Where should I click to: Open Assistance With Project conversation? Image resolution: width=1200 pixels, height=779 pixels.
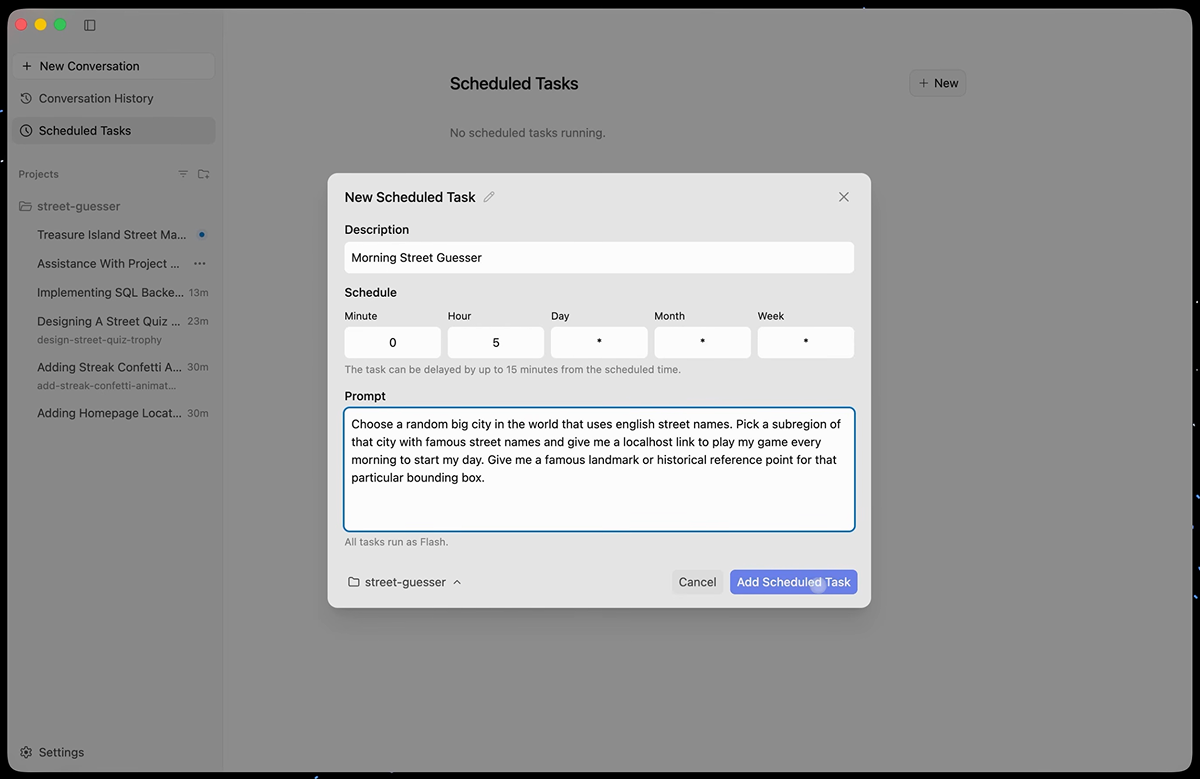click(x=109, y=264)
